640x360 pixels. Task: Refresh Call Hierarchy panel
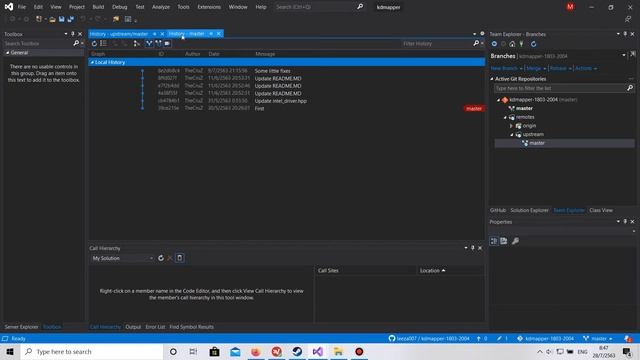pyautogui.click(x=161, y=258)
